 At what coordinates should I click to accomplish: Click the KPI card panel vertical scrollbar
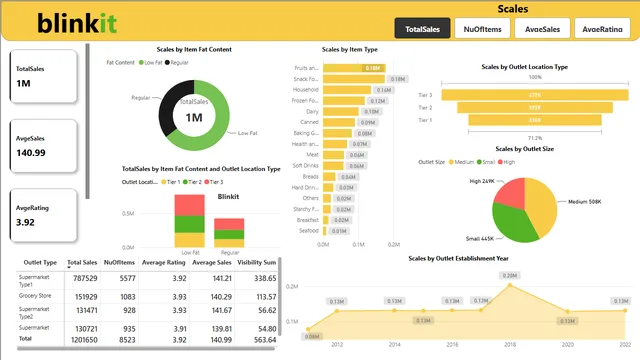click(87, 121)
